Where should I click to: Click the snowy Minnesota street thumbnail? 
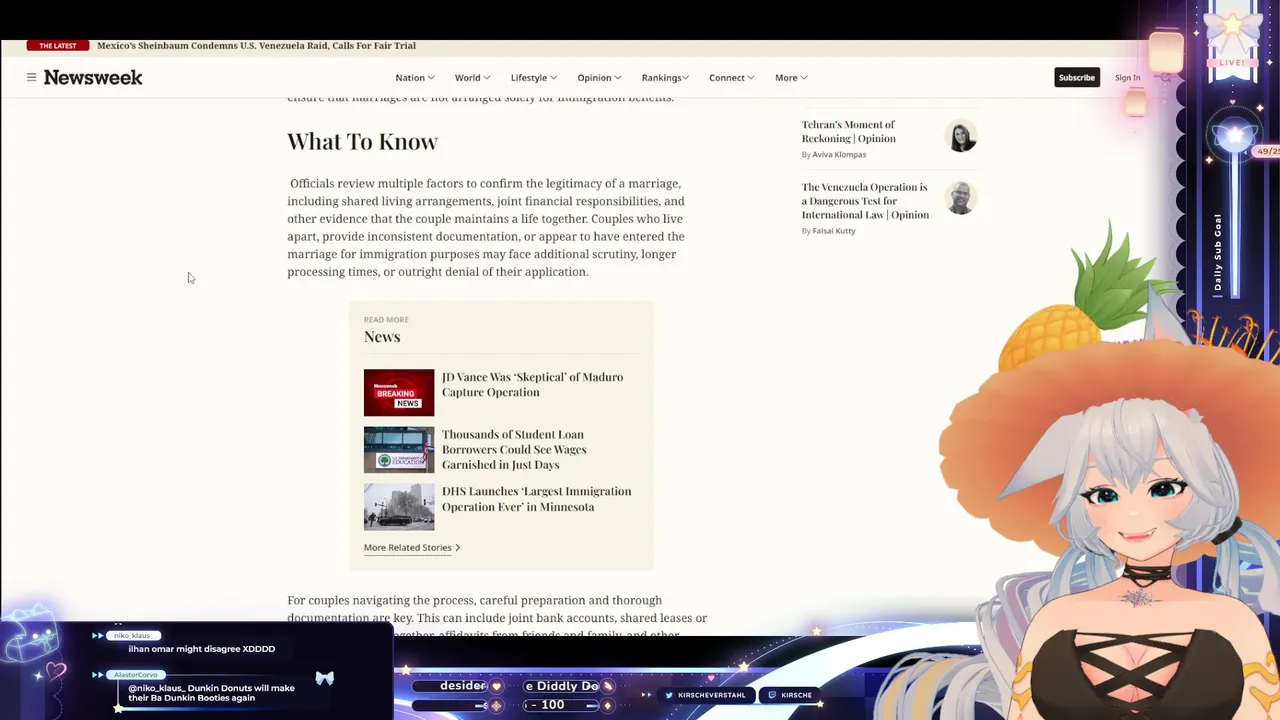pos(399,506)
